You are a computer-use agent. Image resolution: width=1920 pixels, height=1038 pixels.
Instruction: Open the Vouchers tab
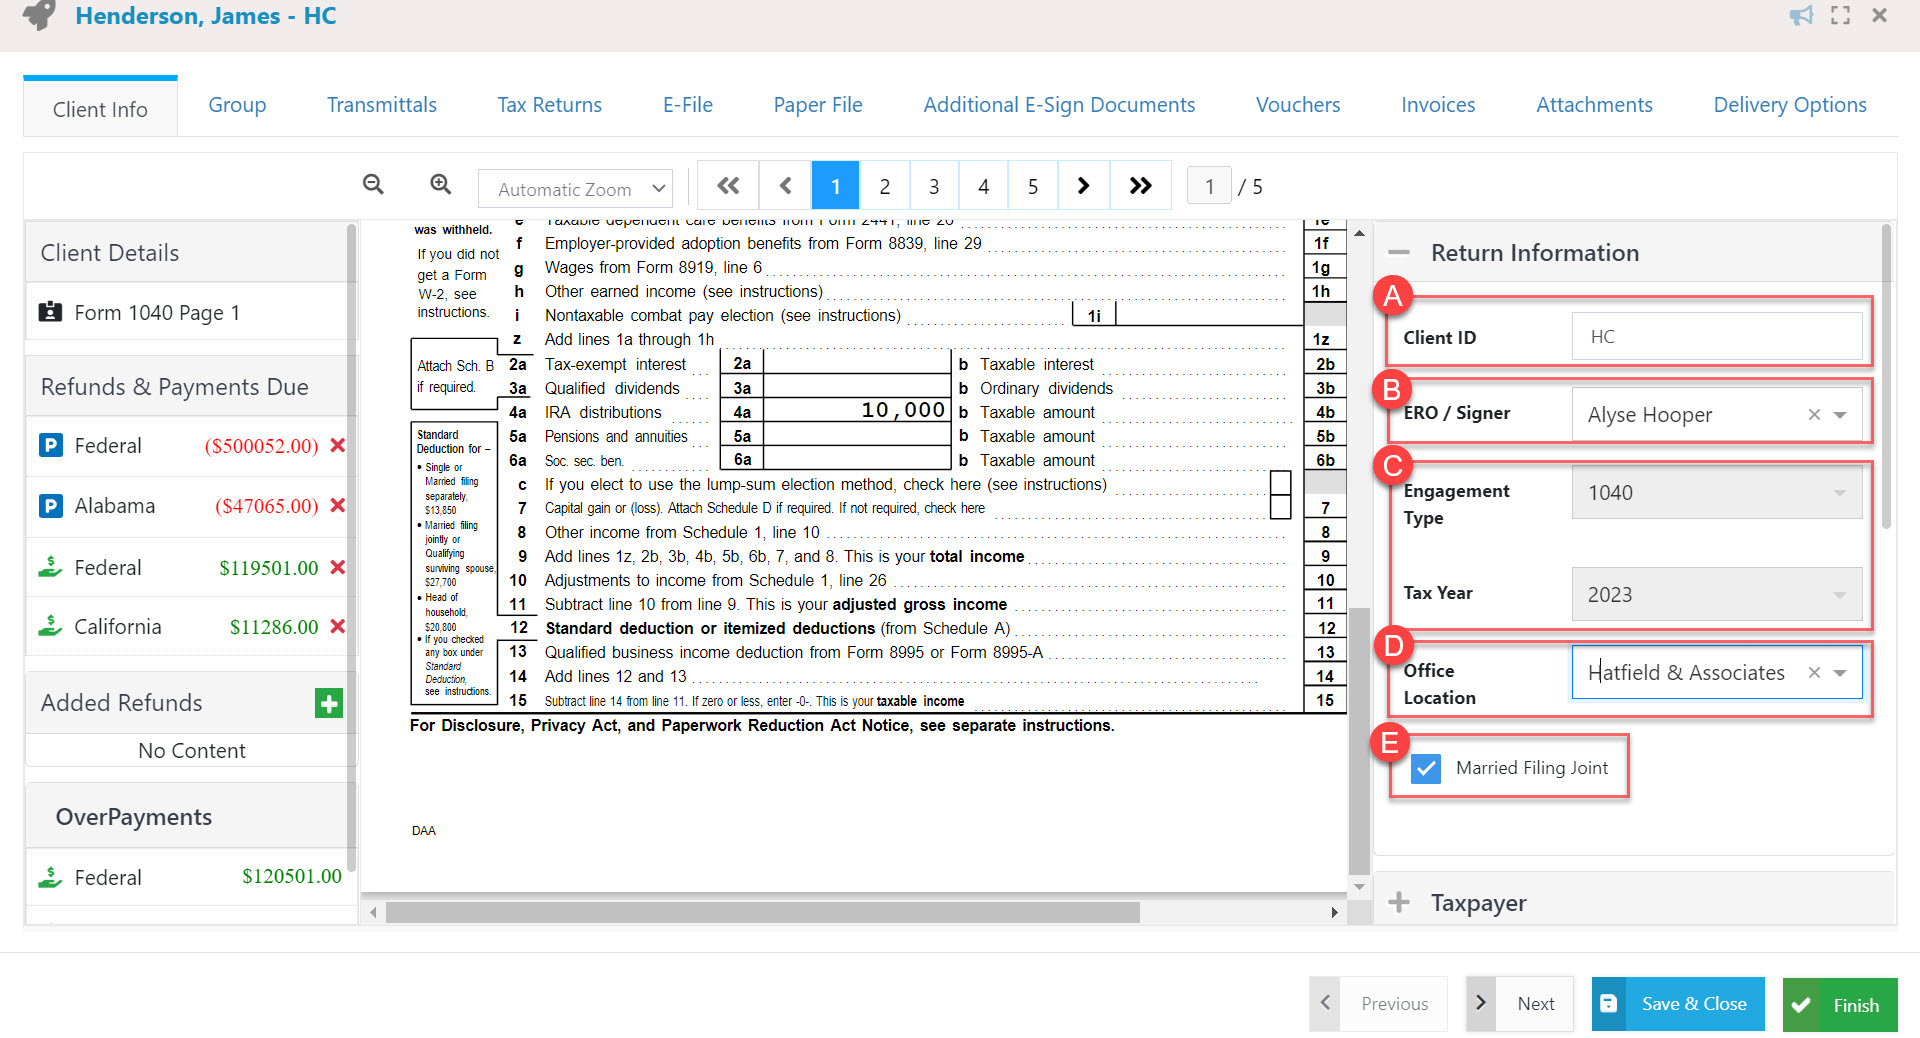[x=1297, y=105]
